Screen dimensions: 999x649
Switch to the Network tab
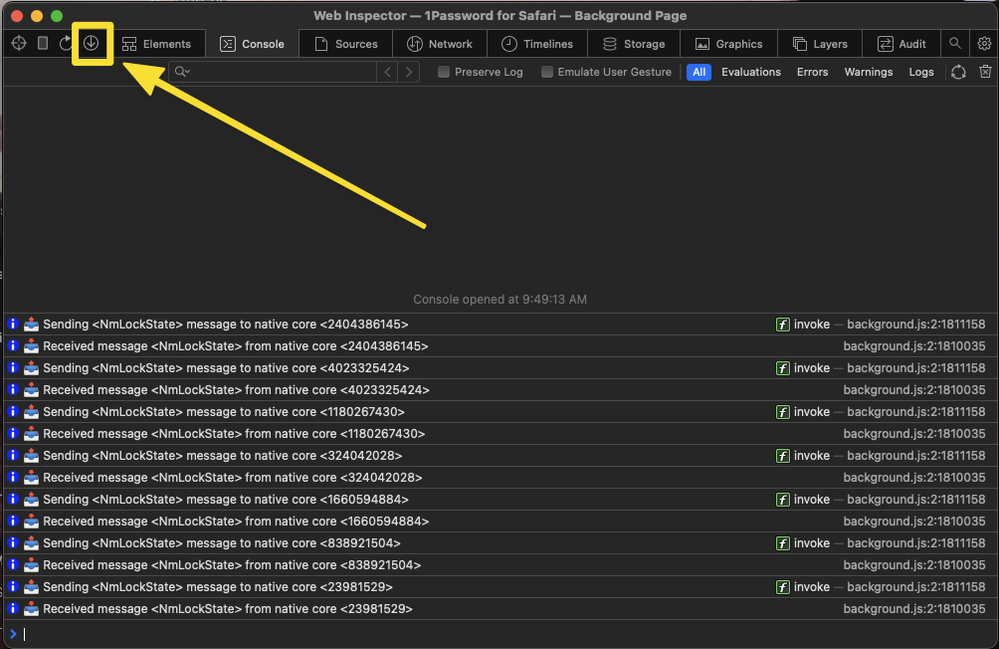click(x=440, y=44)
